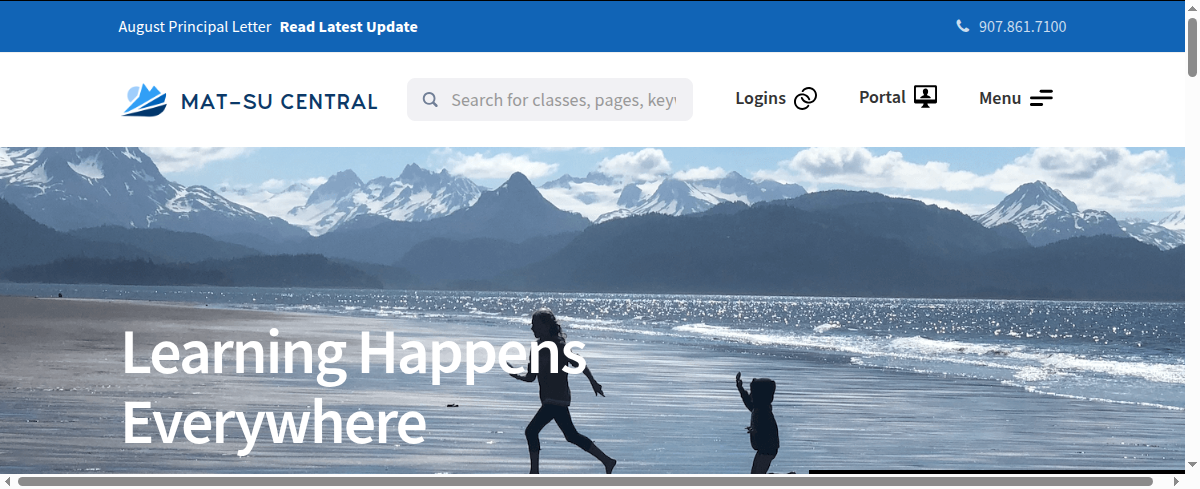
Task: Click the vertical scrollbar thumb
Action: (x=1192, y=45)
